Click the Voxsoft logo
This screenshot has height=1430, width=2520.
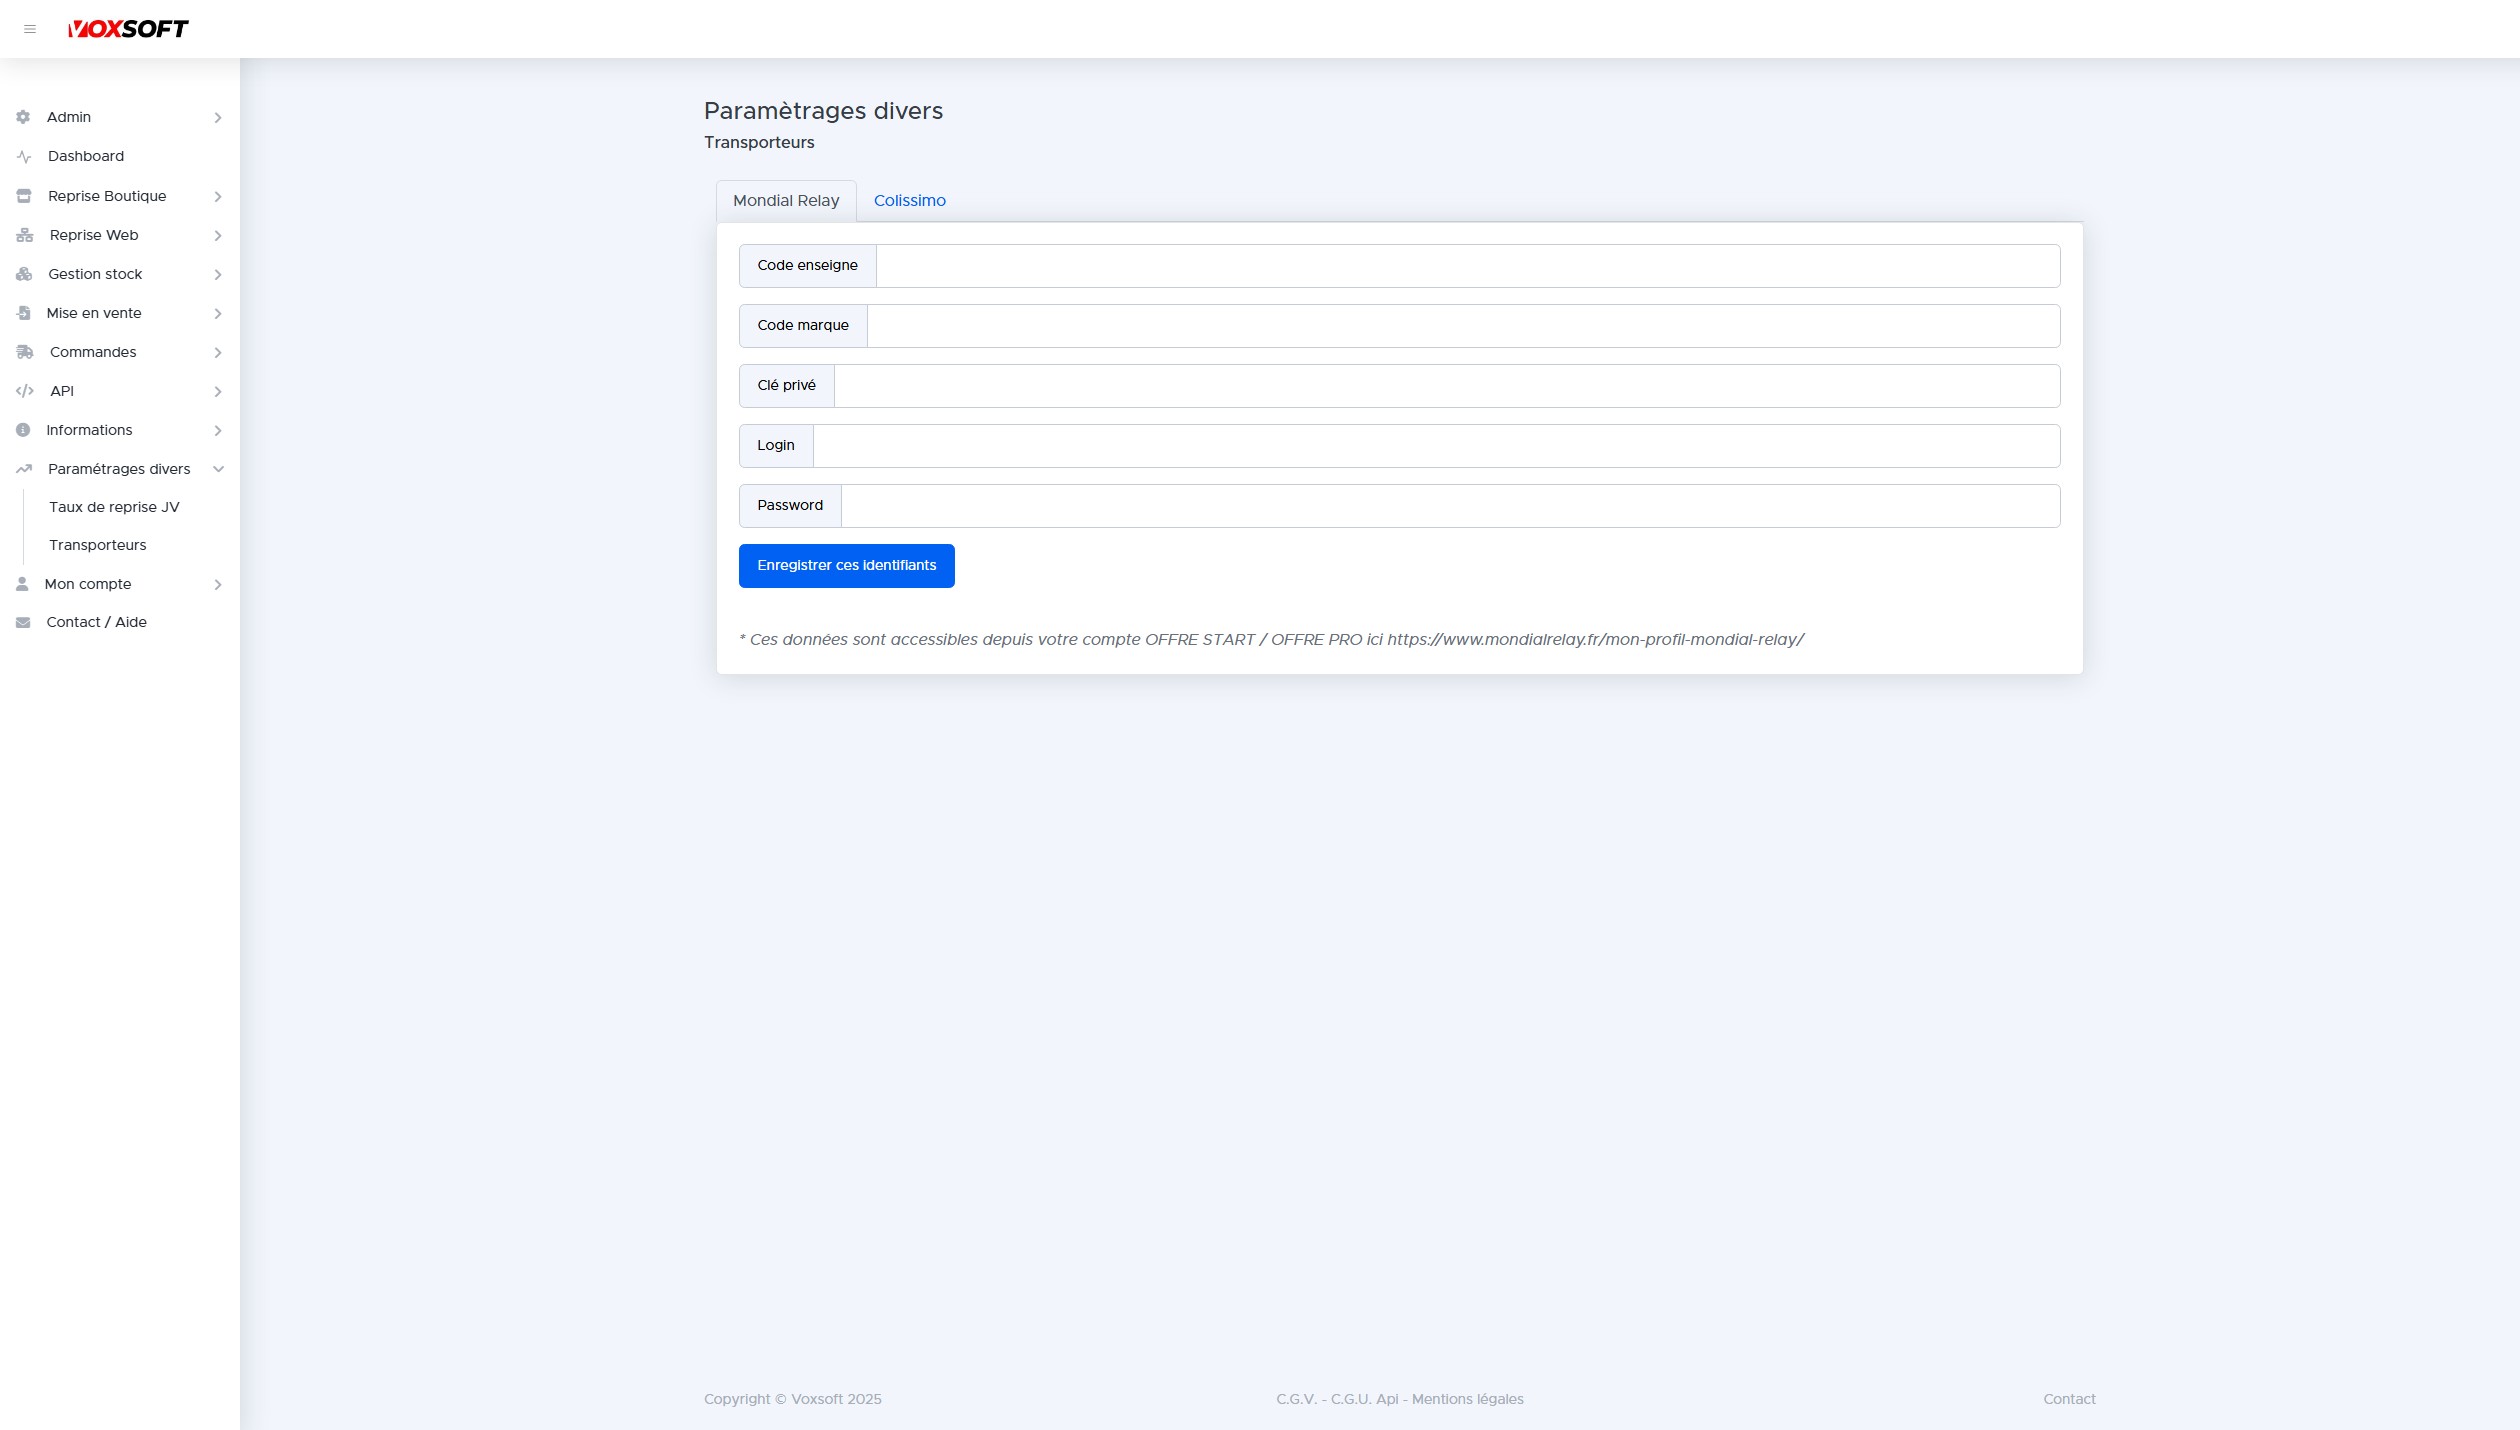coord(128,29)
